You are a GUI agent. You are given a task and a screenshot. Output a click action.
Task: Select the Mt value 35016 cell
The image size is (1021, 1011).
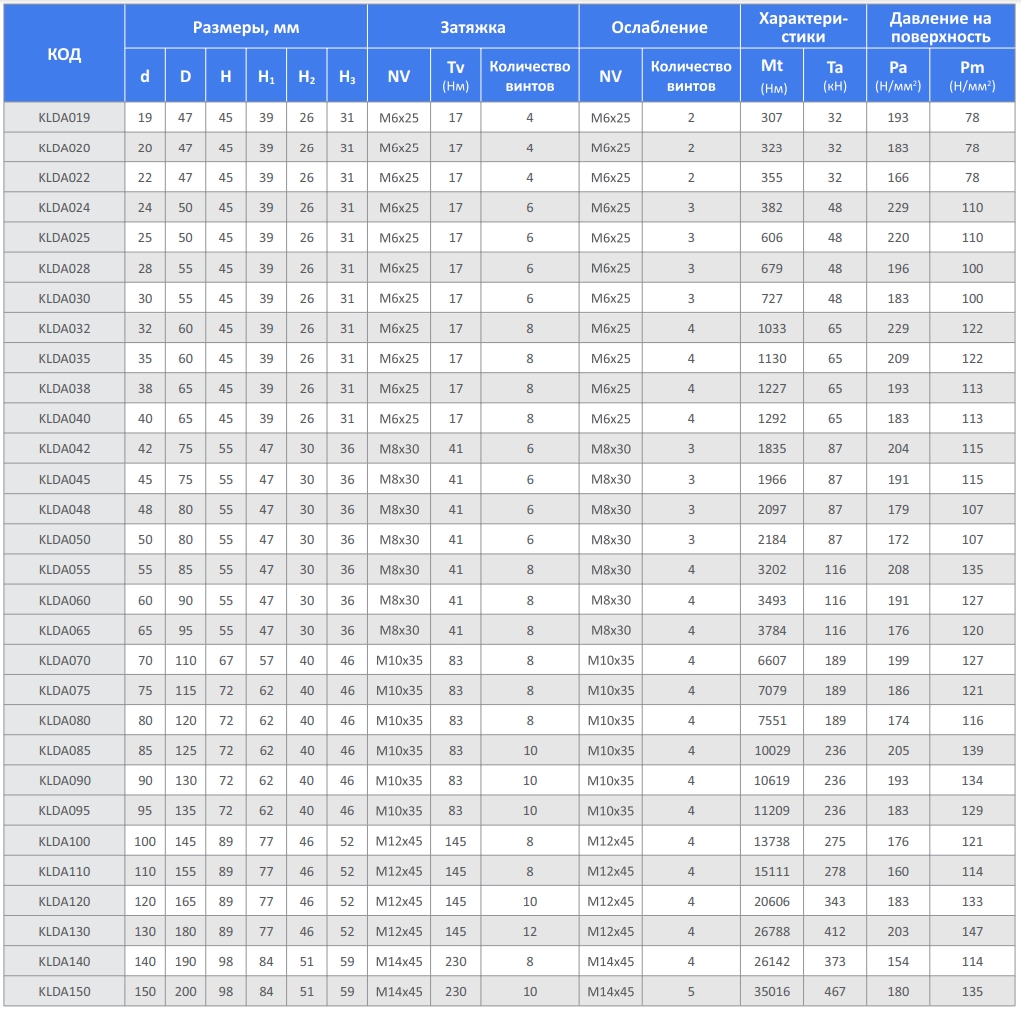coord(772,992)
